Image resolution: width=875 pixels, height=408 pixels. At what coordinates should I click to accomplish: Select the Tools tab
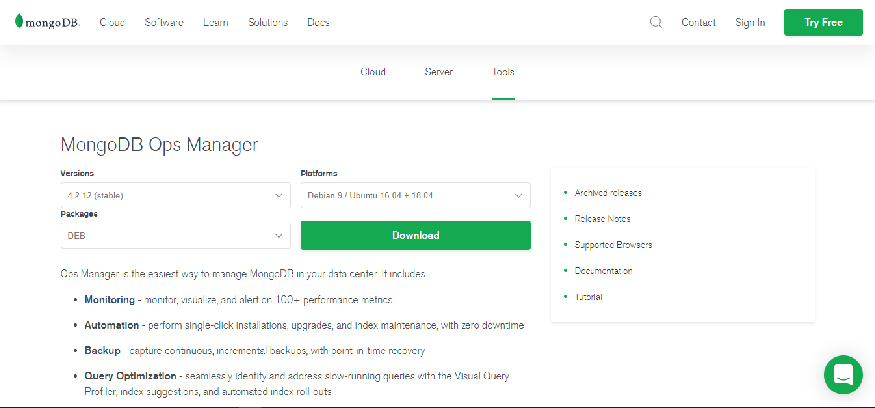[503, 72]
